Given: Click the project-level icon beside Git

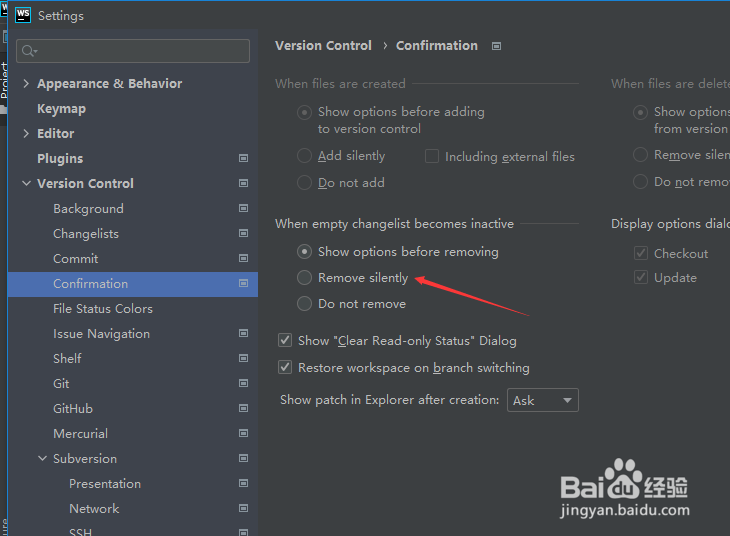Looking at the screenshot, I should coord(243,384).
